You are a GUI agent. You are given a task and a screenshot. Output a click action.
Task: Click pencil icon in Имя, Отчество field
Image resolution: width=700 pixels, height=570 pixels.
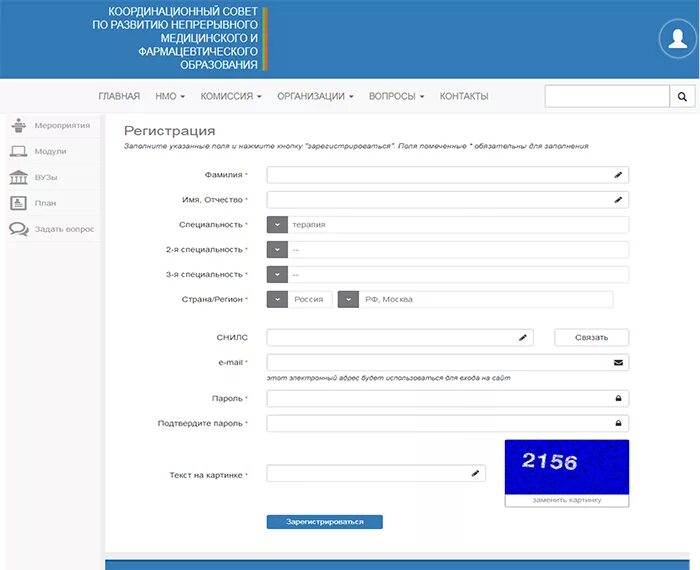coord(618,200)
